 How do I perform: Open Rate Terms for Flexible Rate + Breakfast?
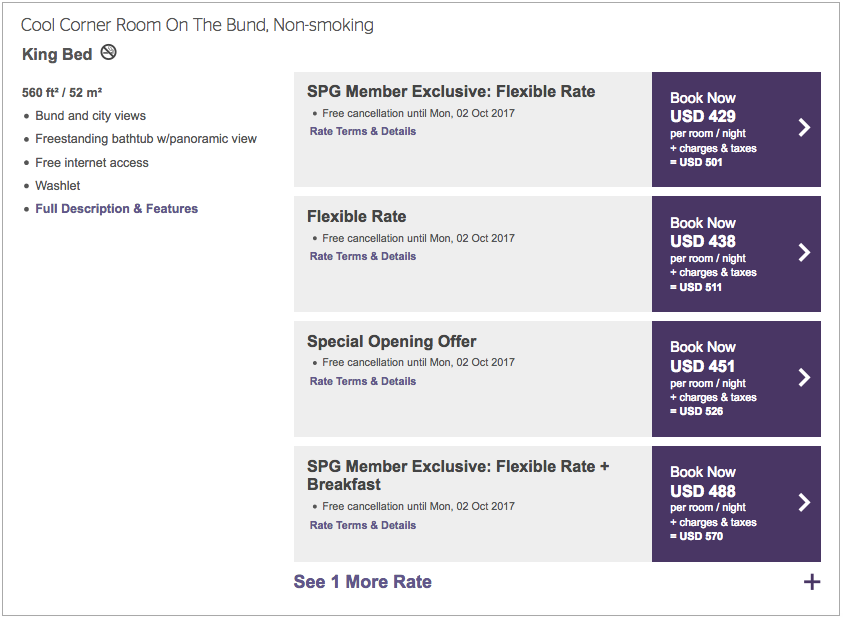(x=363, y=525)
